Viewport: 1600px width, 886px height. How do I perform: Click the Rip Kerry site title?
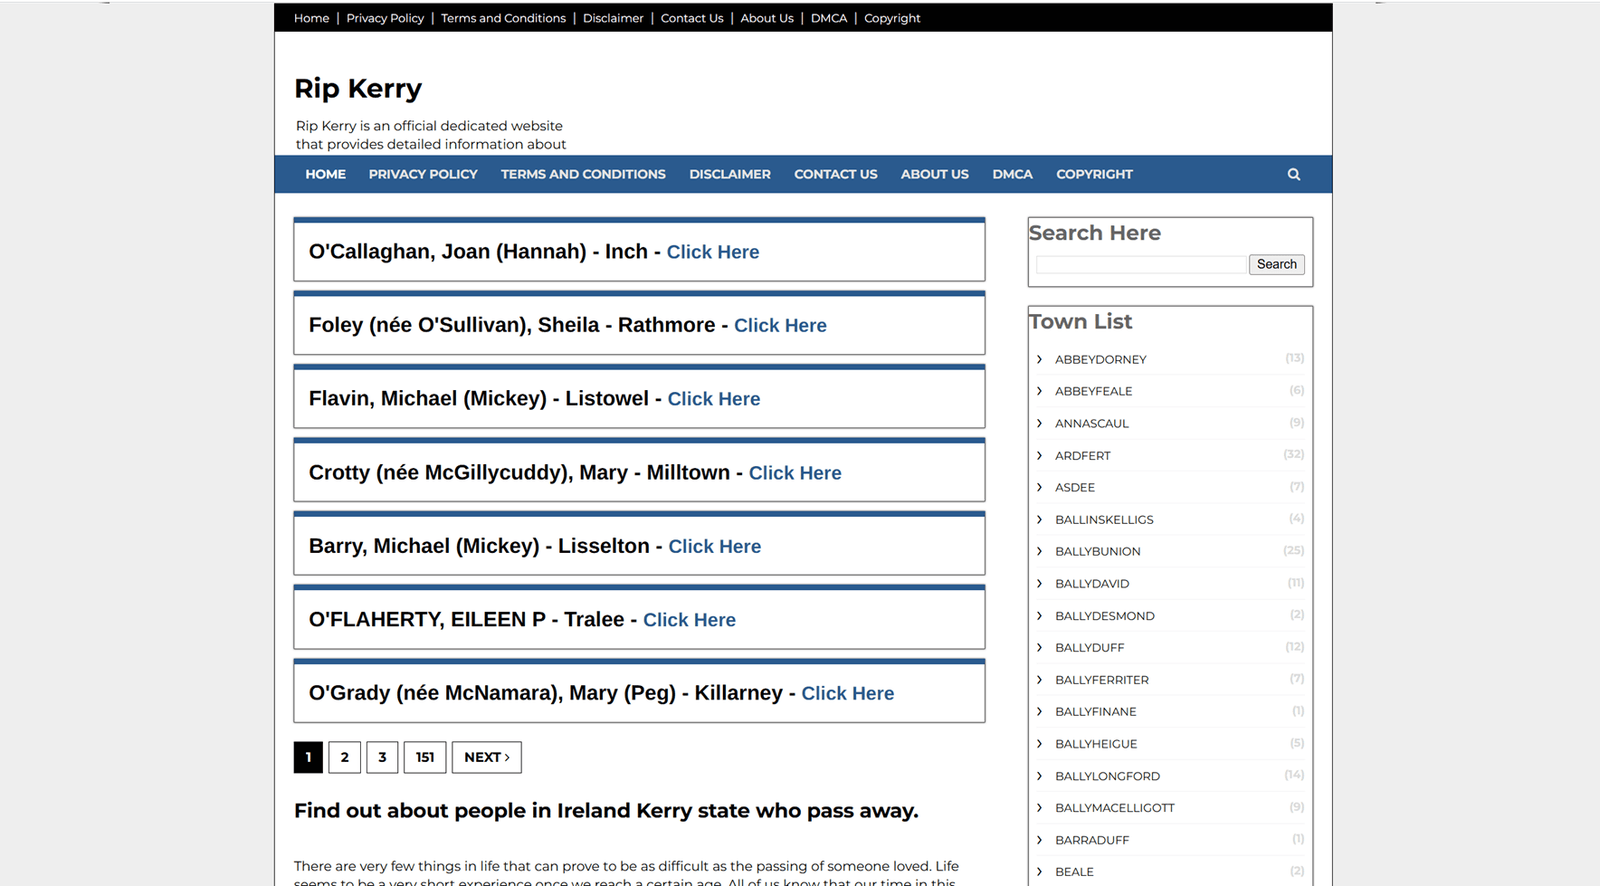click(358, 89)
